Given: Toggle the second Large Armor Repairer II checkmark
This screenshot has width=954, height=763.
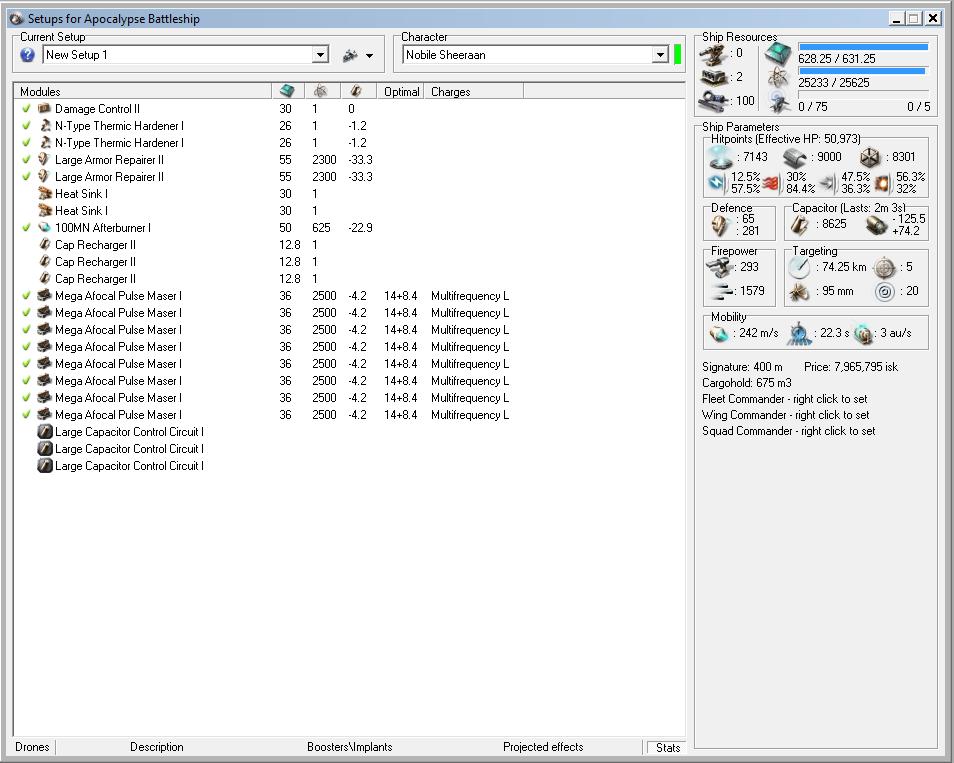Looking at the screenshot, I should pos(26,176).
